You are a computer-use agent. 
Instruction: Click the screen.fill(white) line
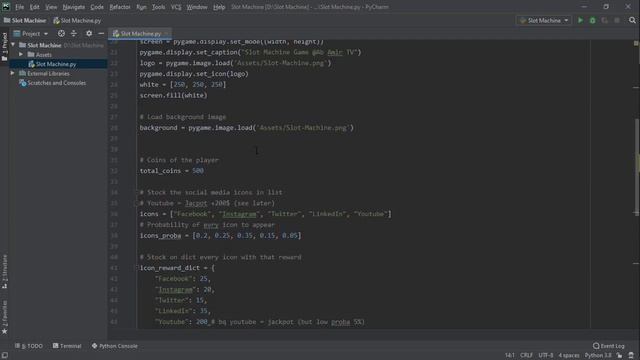coord(173,96)
